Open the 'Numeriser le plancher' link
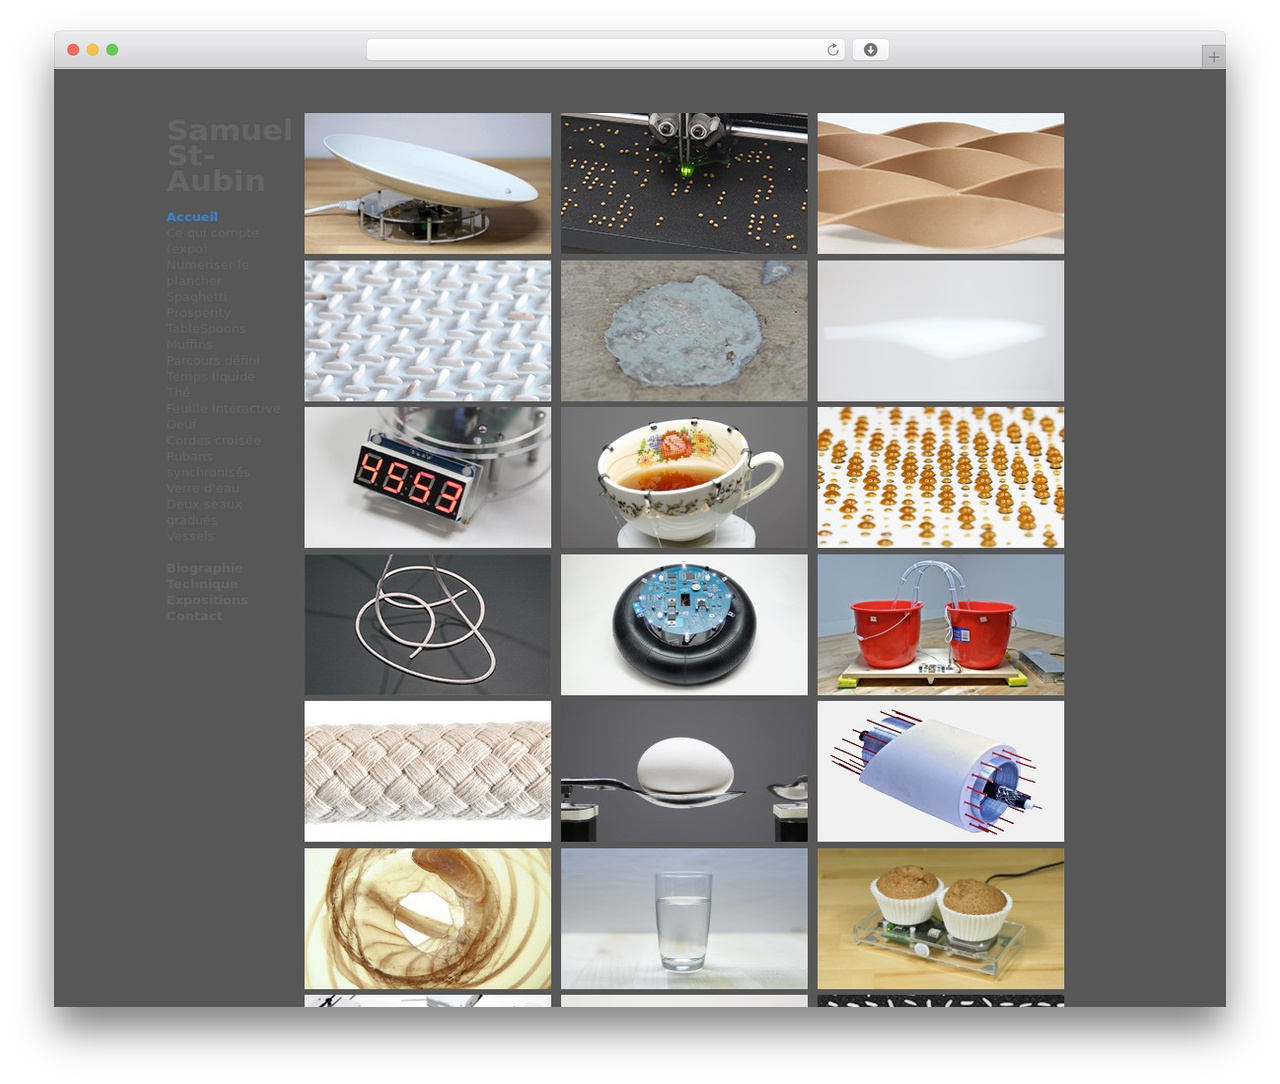This screenshot has height=1084, width=1280. (207, 272)
